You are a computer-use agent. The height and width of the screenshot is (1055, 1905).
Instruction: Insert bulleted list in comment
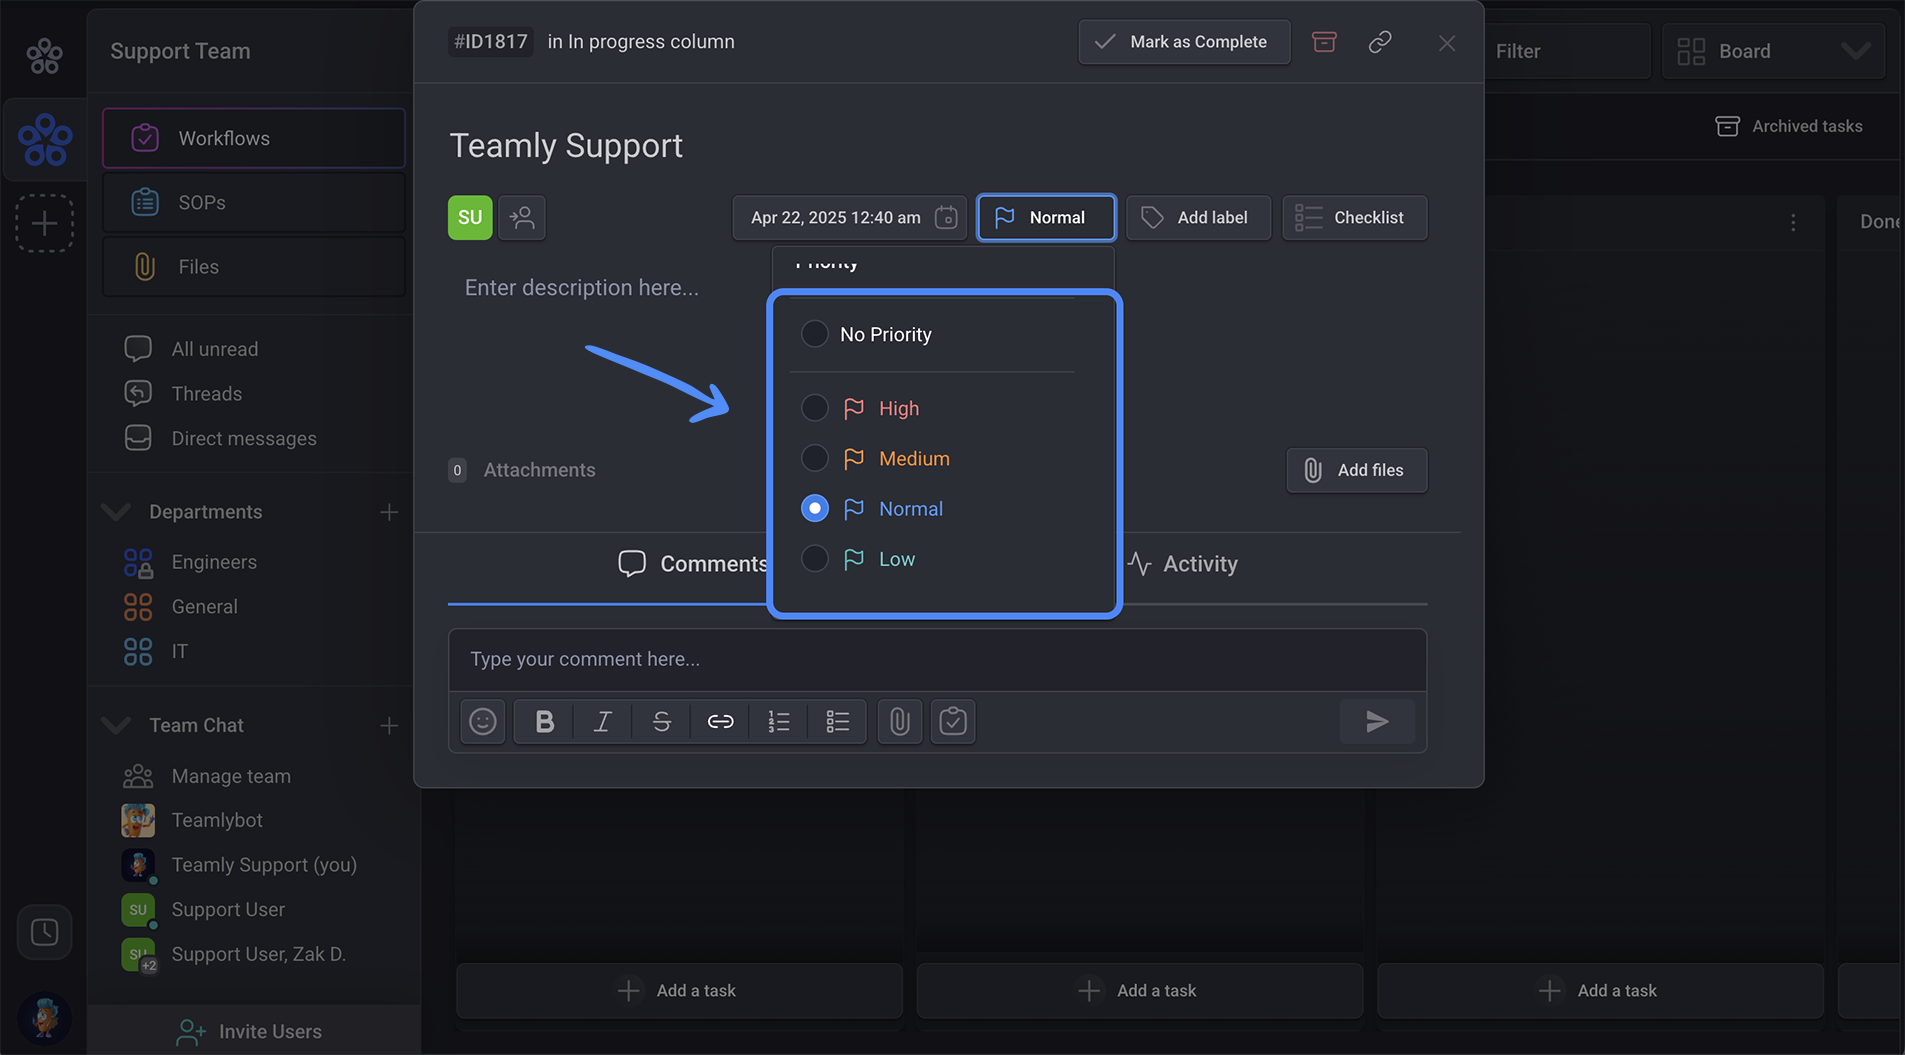(838, 721)
